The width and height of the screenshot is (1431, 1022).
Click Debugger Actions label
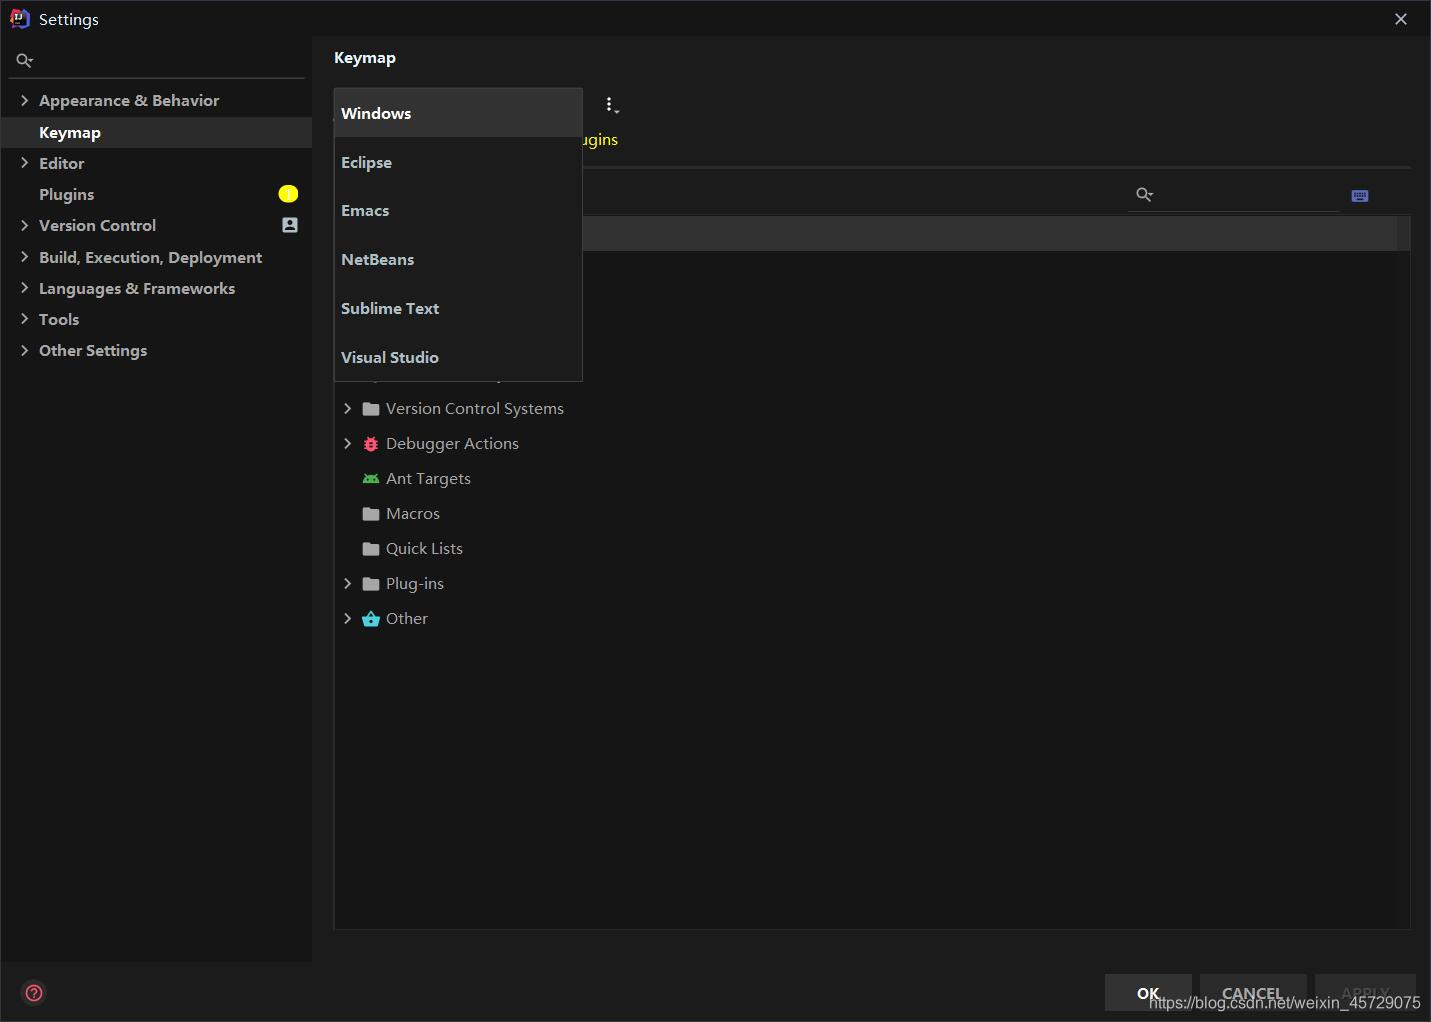pos(452,444)
